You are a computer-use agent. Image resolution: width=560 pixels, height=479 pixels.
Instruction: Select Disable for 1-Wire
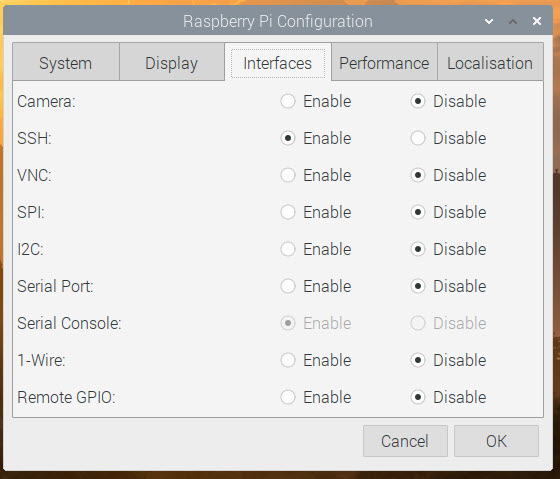(418, 360)
